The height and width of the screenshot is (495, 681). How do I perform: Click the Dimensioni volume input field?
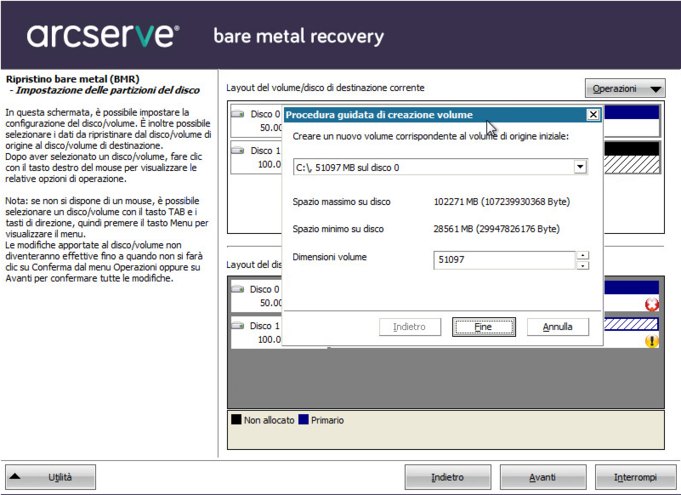(x=503, y=260)
